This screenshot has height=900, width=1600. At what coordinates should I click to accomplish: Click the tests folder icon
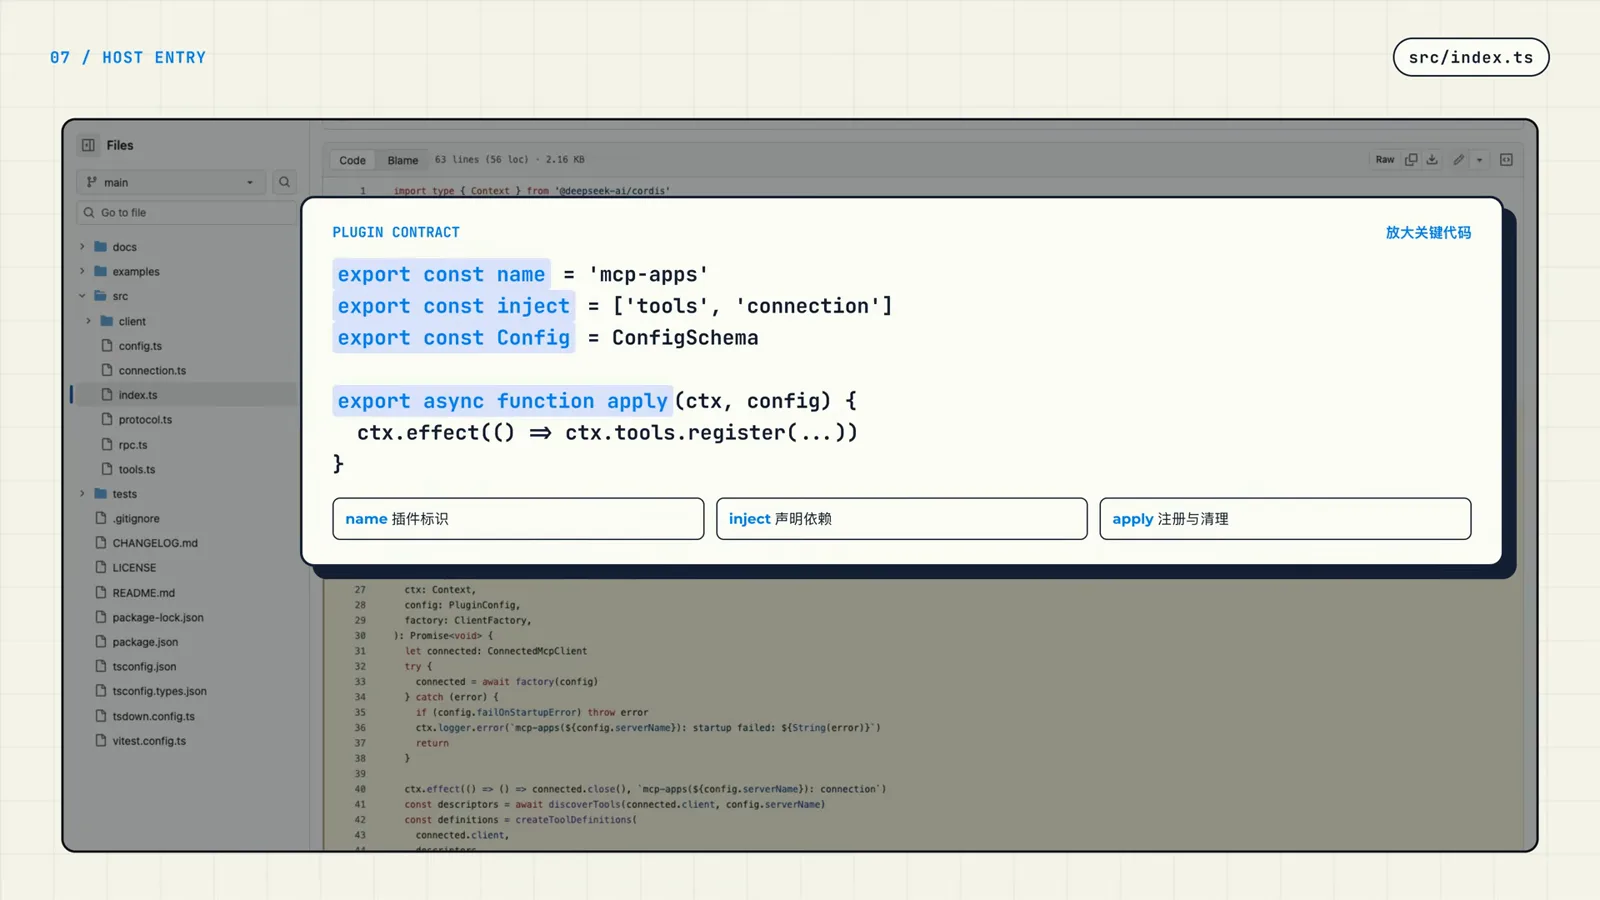[x=100, y=494]
